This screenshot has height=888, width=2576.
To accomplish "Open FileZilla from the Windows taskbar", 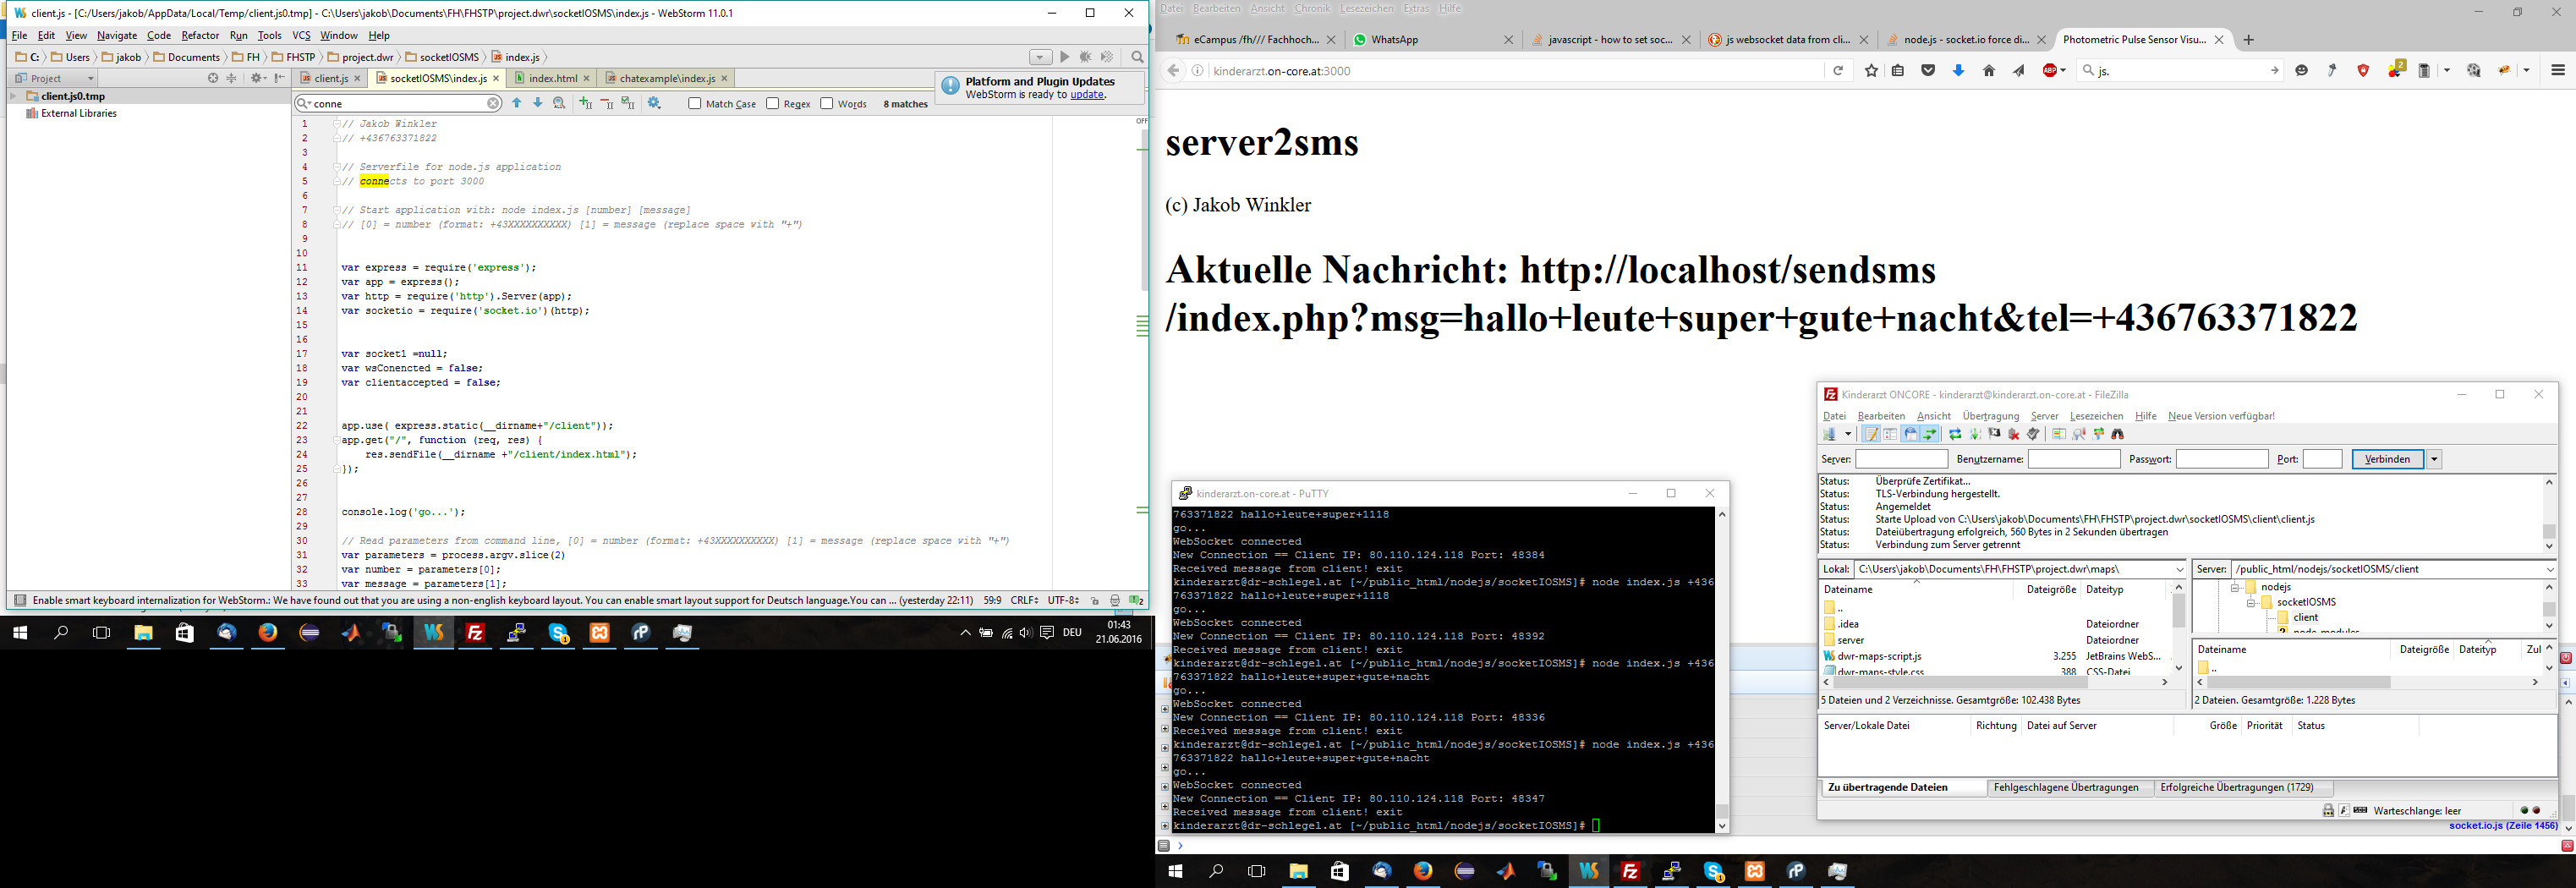I will (x=475, y=633).
